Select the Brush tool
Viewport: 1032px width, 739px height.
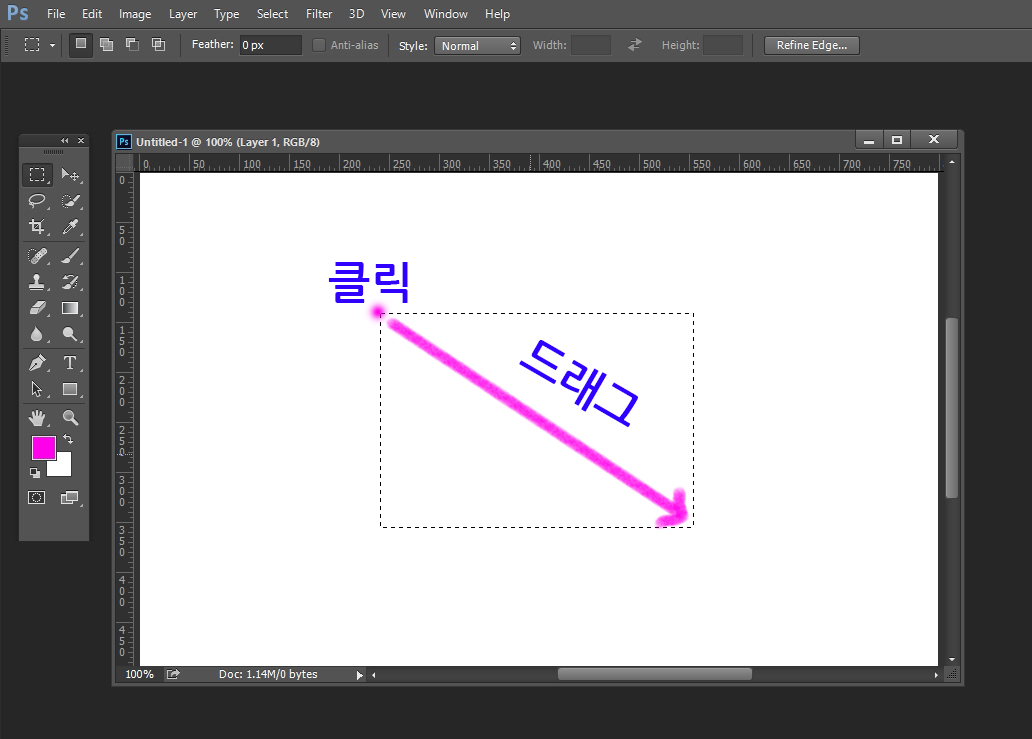pyautogui.click(x=70, y=255)
